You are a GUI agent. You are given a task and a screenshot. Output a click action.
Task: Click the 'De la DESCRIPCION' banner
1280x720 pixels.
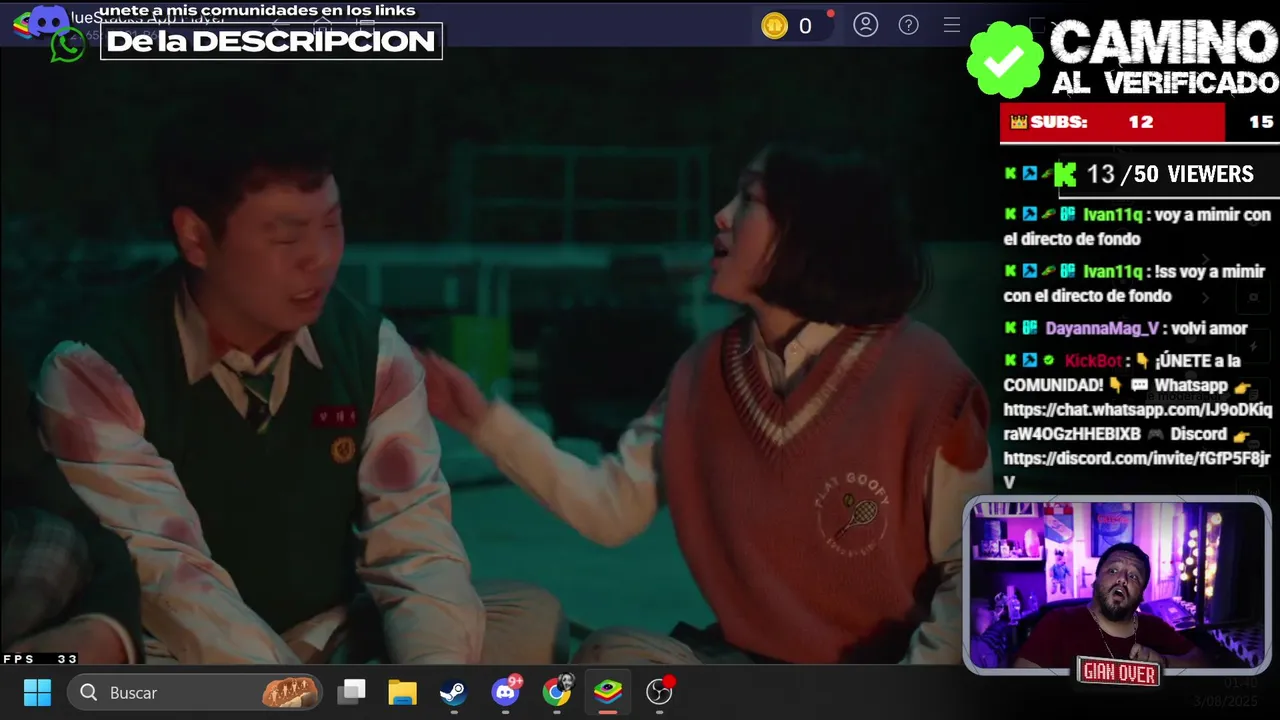tap(271, 41)
